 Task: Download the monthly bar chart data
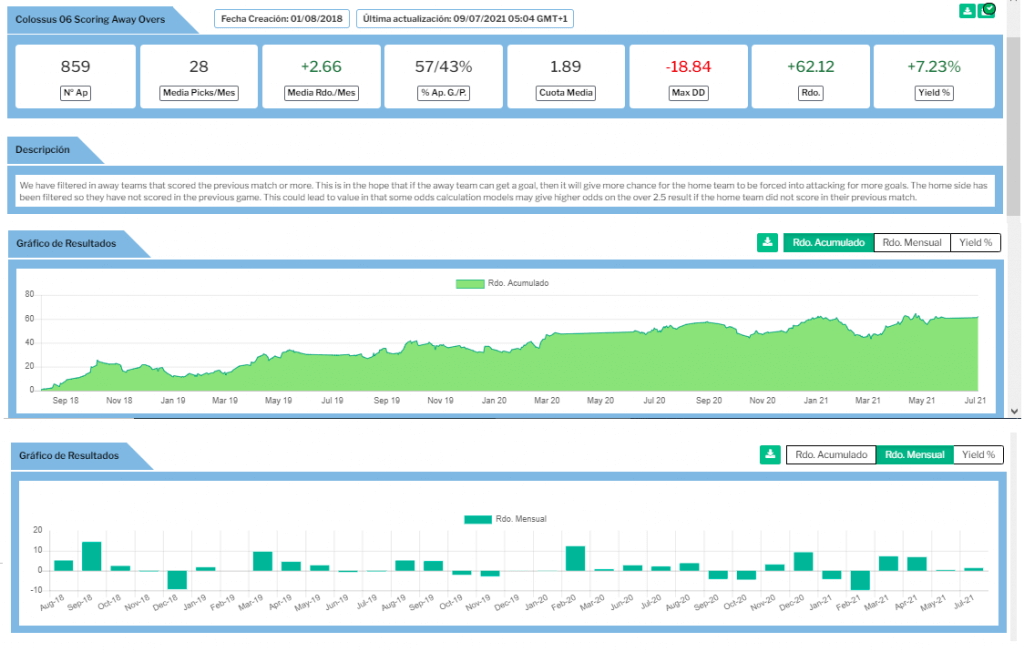pos(770,455)
